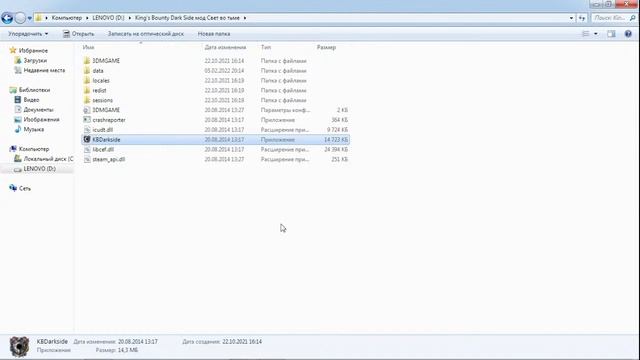Screen dimensions: 640x360
Task: Refresh the folder with the refresh icon
Action: click(582, 18)
